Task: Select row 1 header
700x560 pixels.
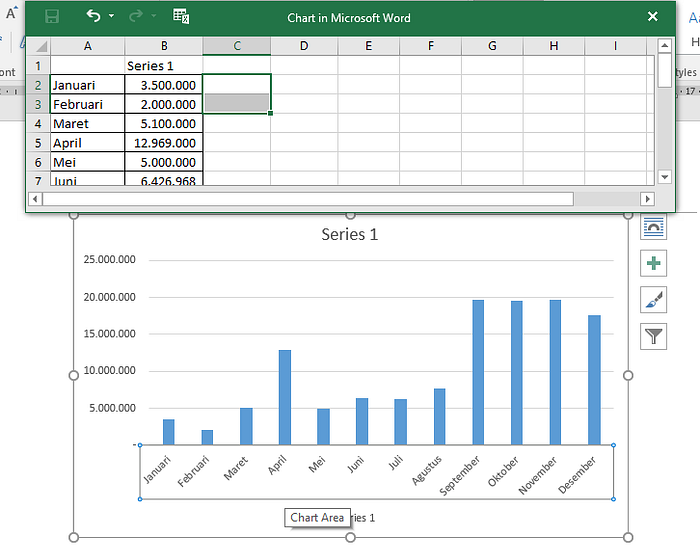Action: pos(38,66)
